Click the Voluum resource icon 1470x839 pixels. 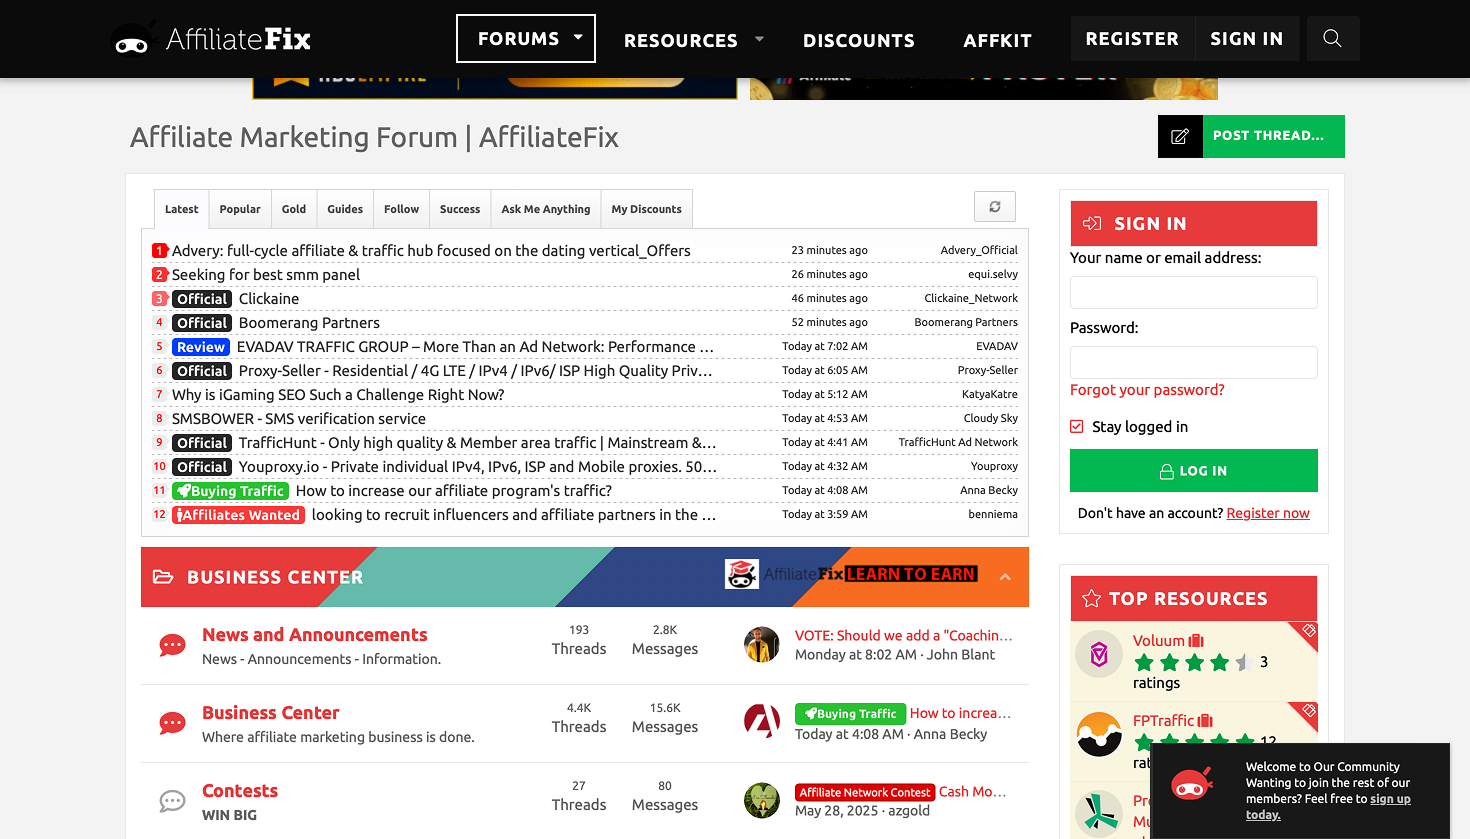pyautogui.click(x=1099, y=654)
